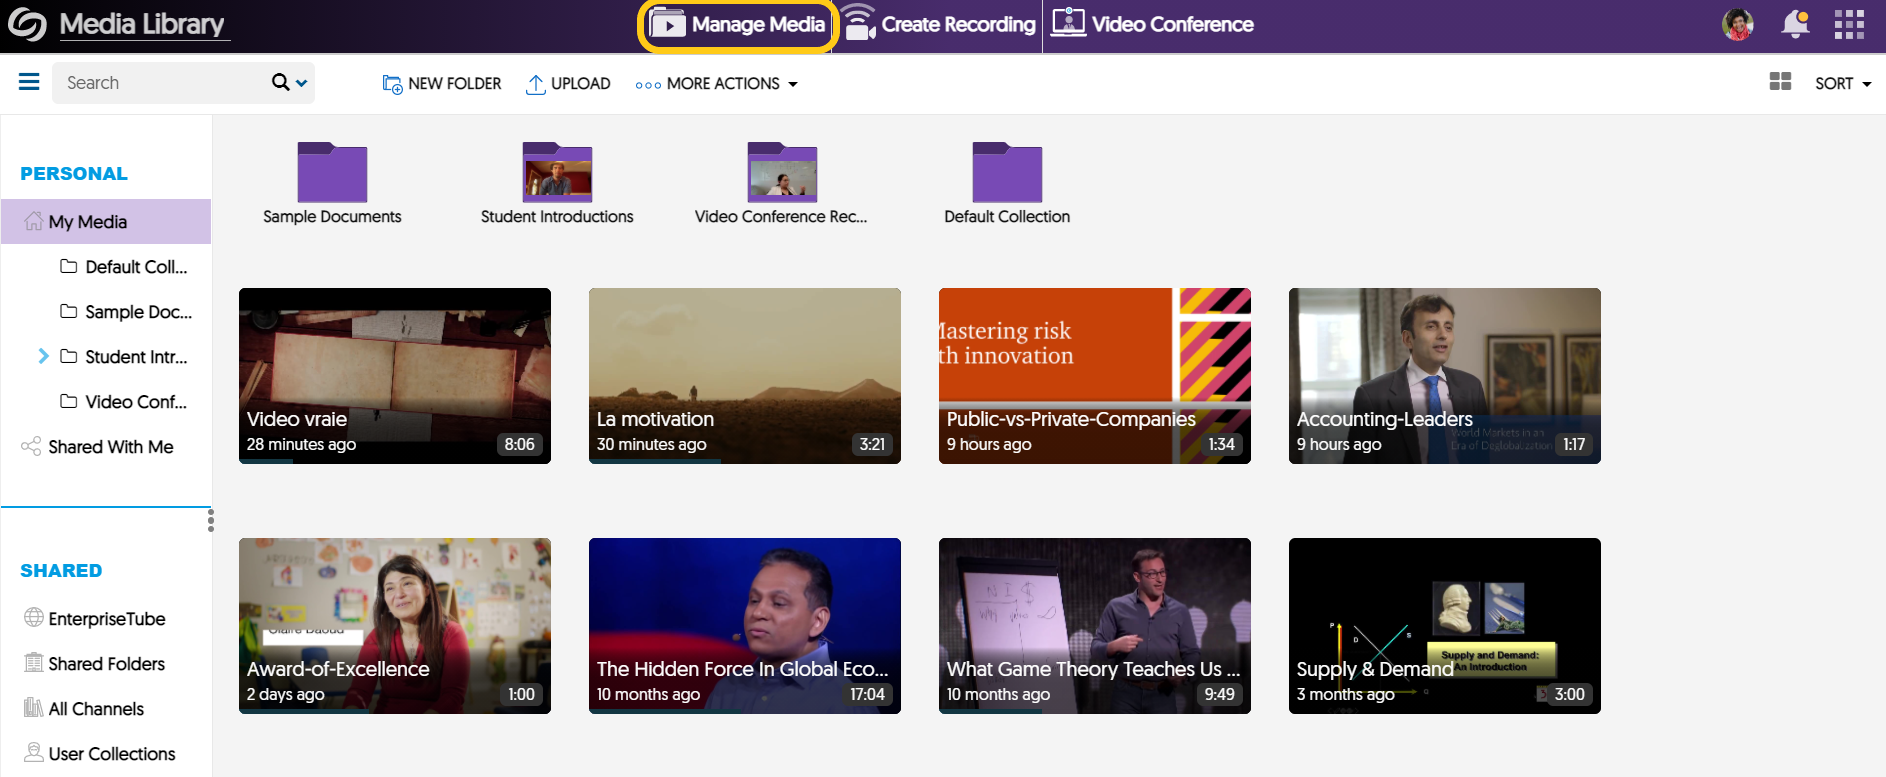This screenshot has width=1886, height=777.
Task: Click the hamburger menu icon
Action: click(29, 82)
